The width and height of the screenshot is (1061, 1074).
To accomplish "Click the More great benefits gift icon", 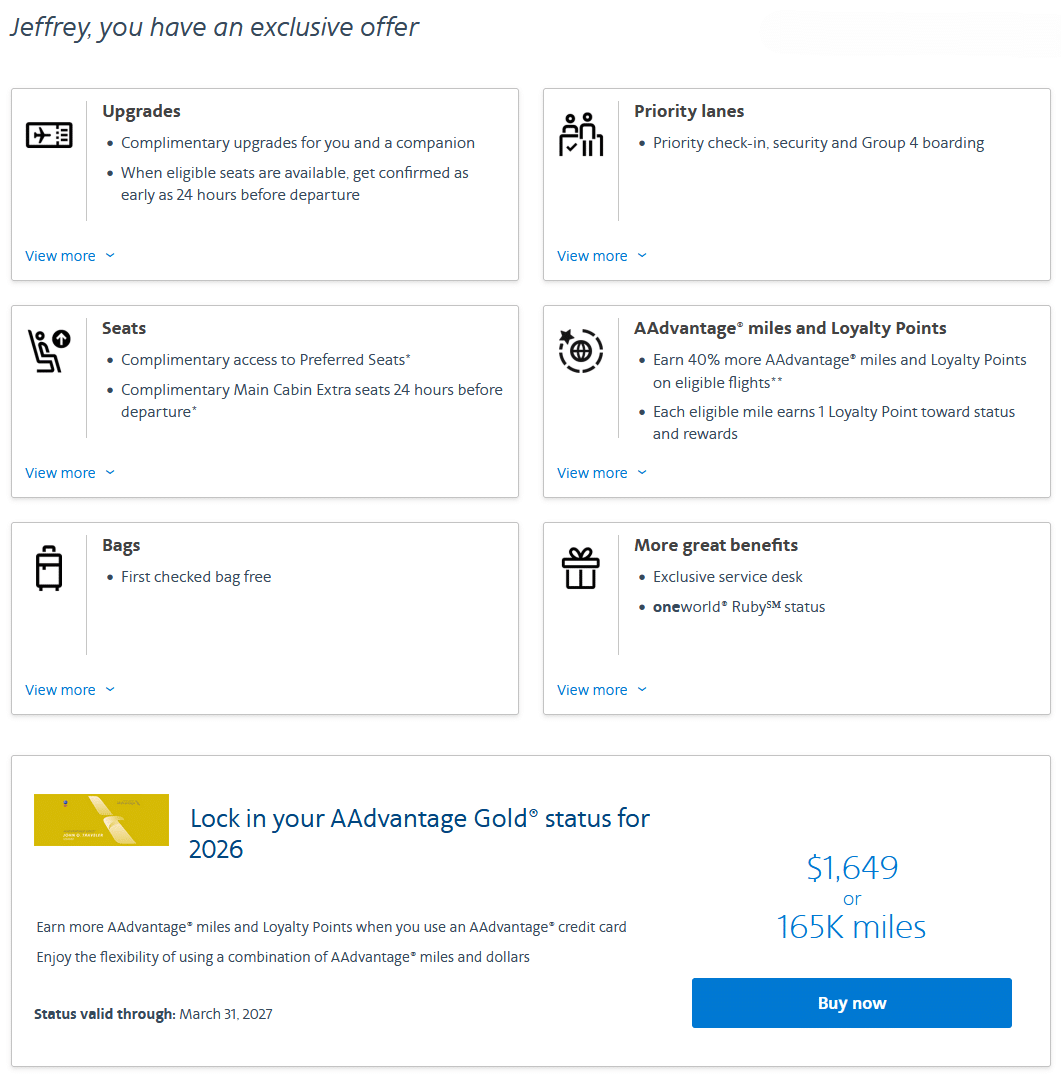I will click(x=580, y=567).
